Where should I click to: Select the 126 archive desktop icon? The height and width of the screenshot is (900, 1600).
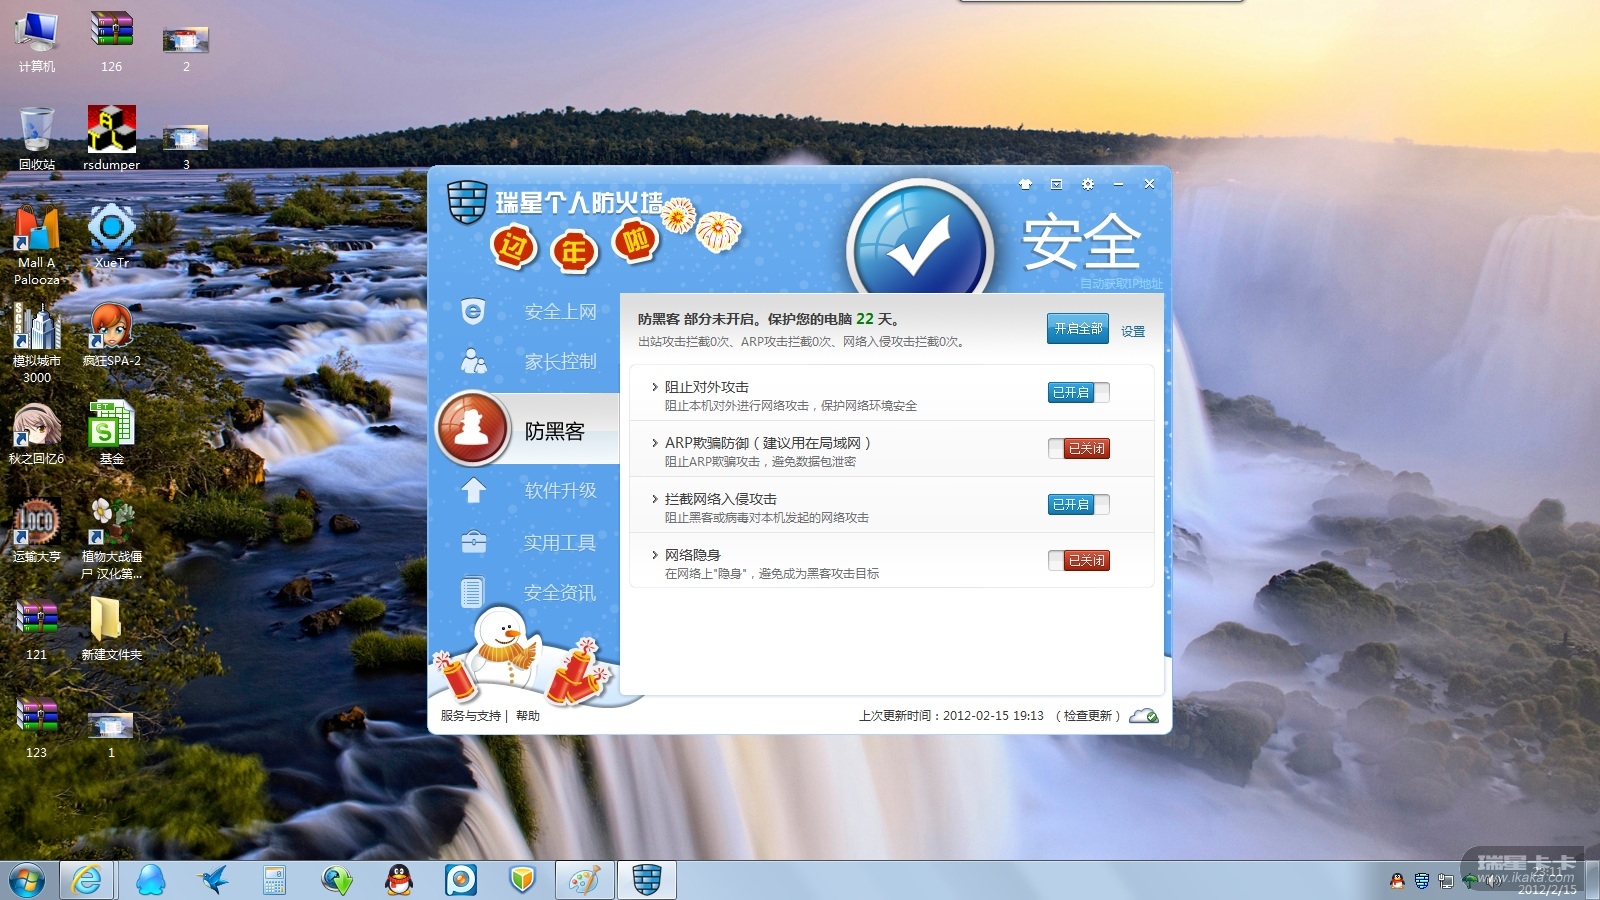coord(111,43)
